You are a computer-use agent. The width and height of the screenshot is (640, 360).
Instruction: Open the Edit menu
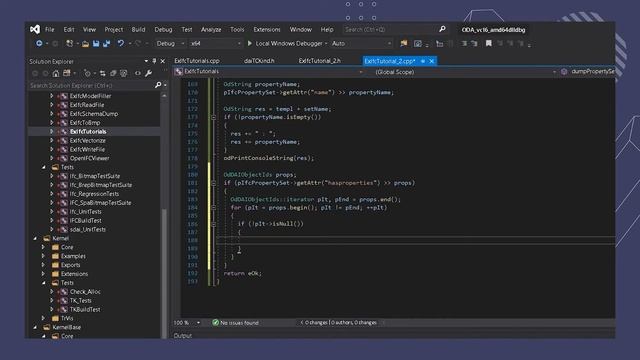(69, 29)
